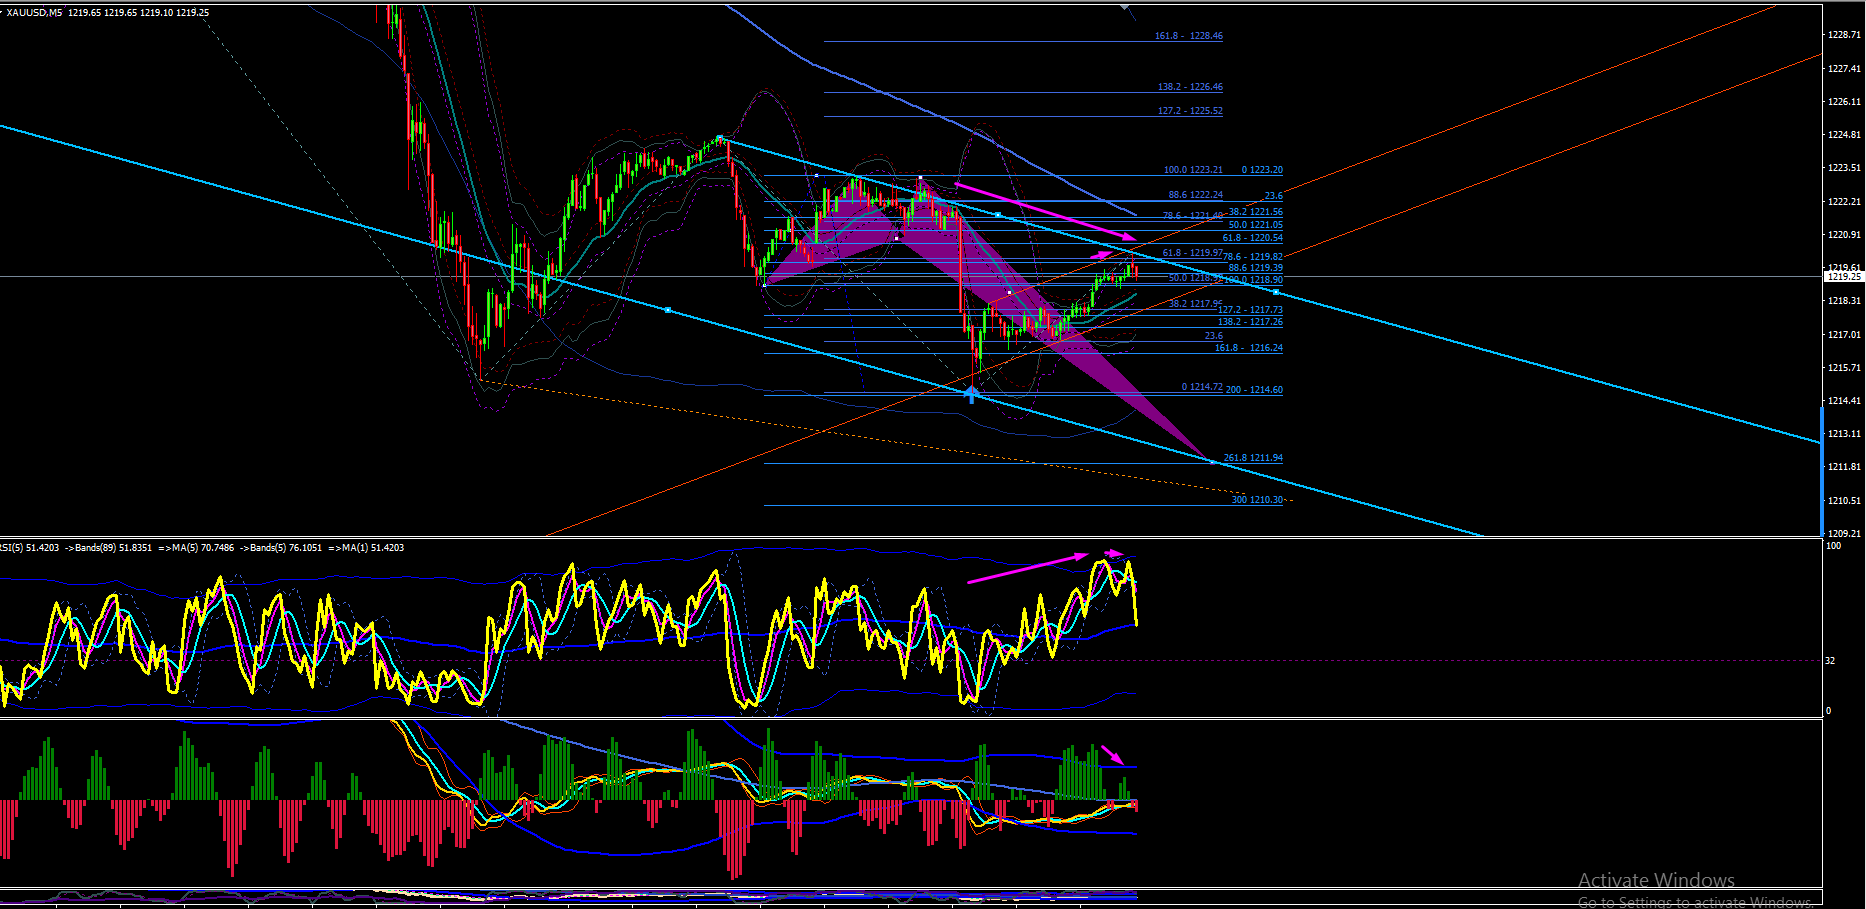Click the 1222.21 price on the scale
The width and height of the screenshot is (1866, 909).
(1845, 202)
